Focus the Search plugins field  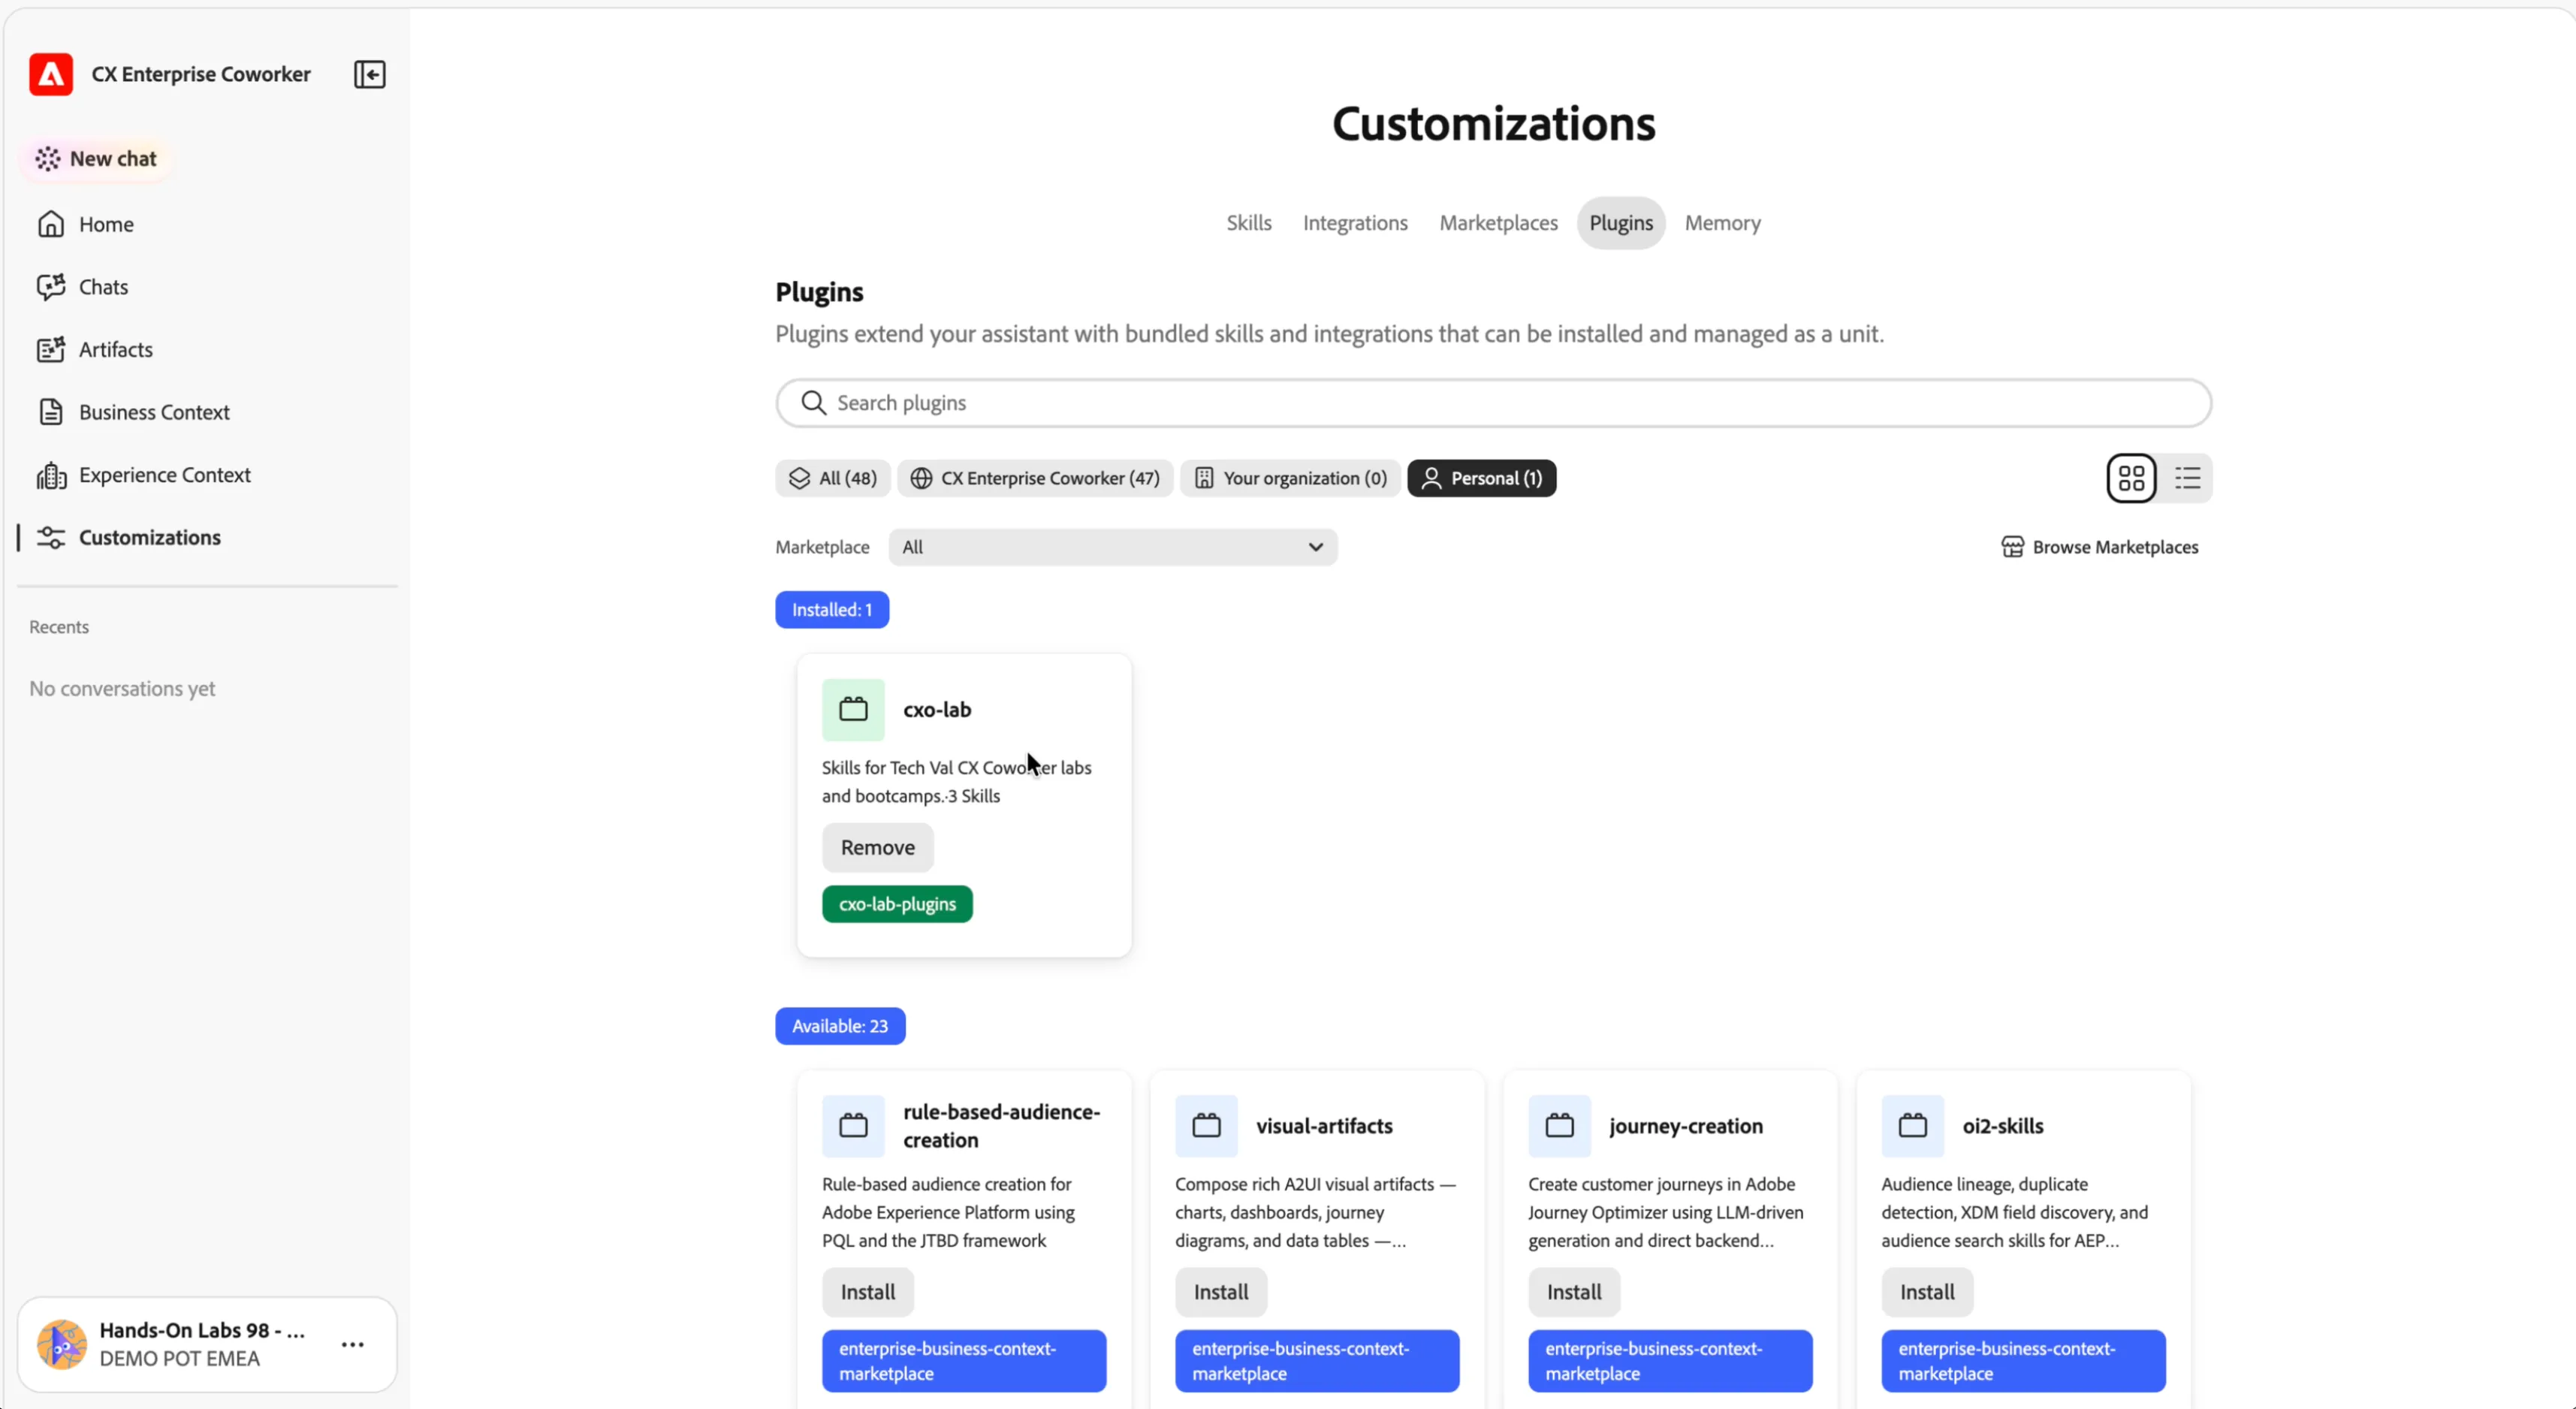point(1493,403)
